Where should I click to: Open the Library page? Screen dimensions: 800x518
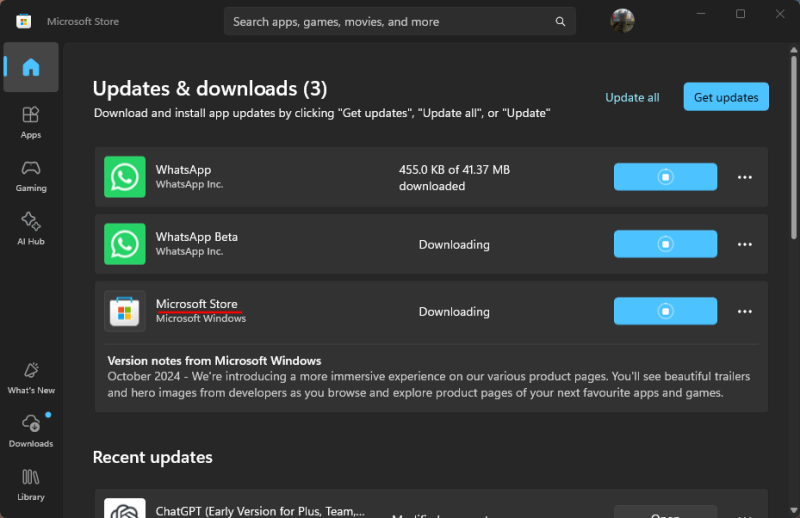coord(31,483)
